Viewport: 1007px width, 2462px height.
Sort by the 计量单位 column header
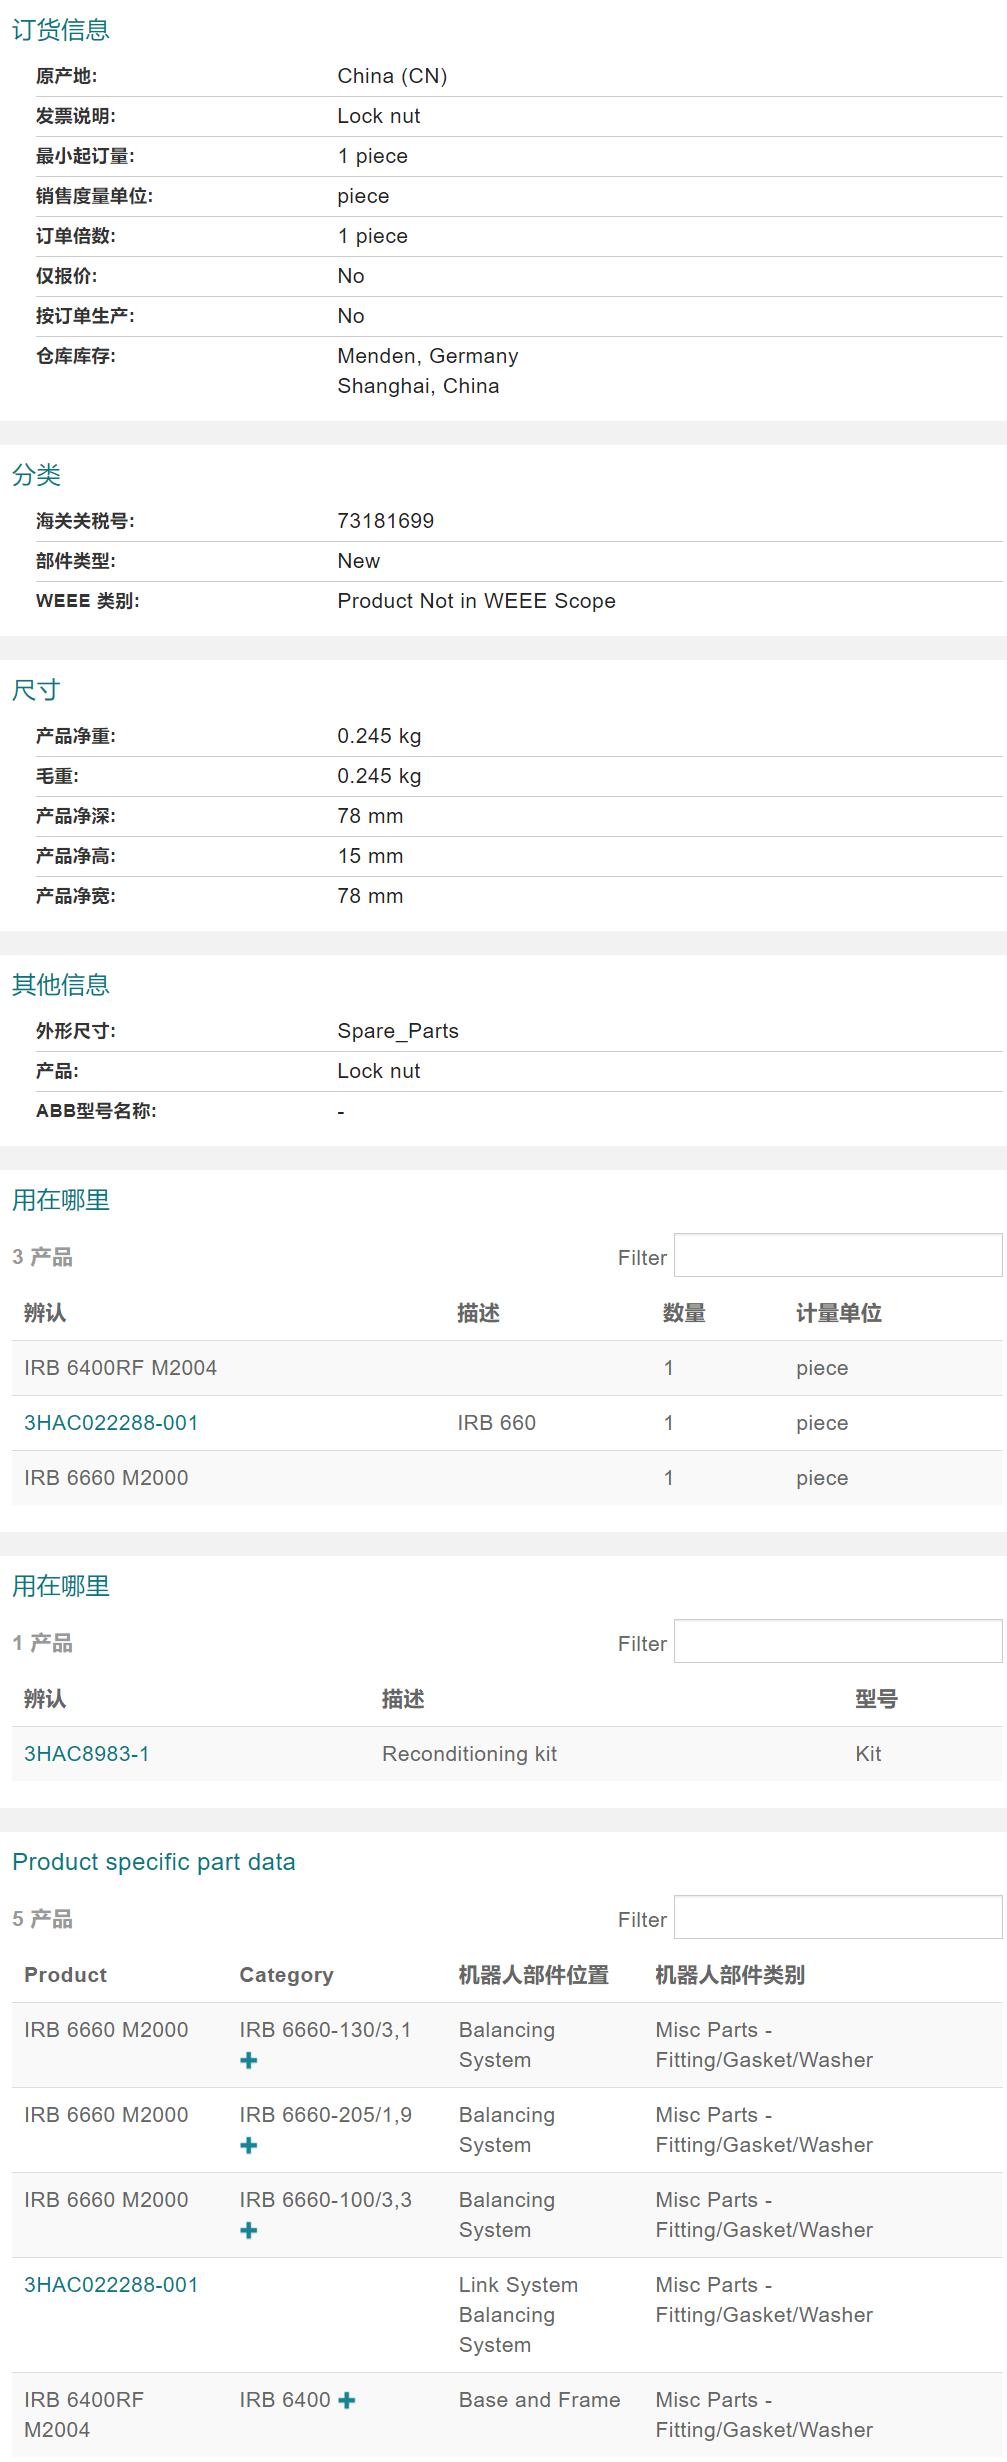point(838,1313)
